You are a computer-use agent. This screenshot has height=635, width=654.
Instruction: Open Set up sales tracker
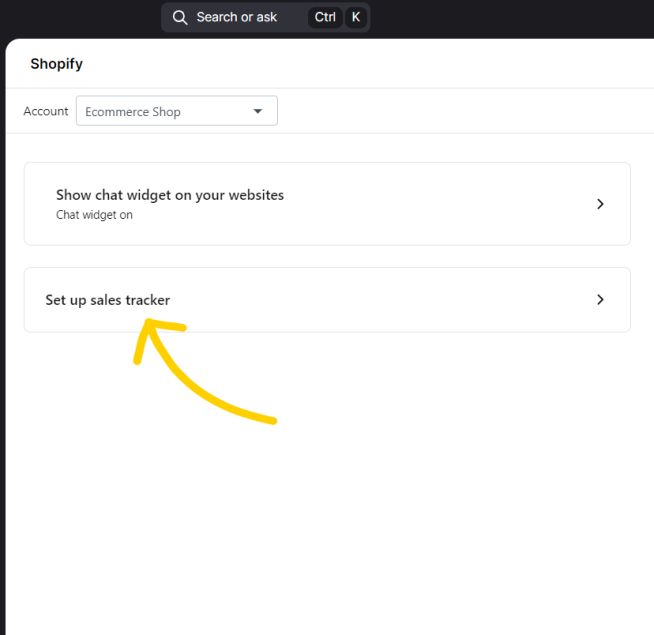(x=327, y=300)
